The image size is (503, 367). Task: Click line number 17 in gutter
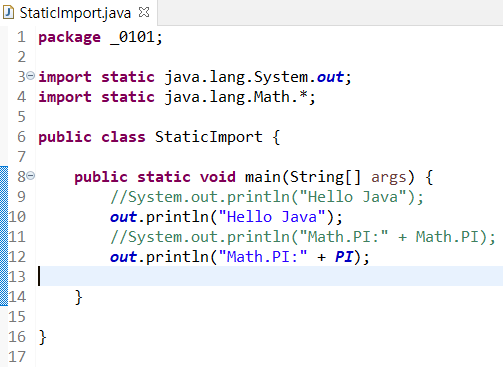tap(17, 357)
